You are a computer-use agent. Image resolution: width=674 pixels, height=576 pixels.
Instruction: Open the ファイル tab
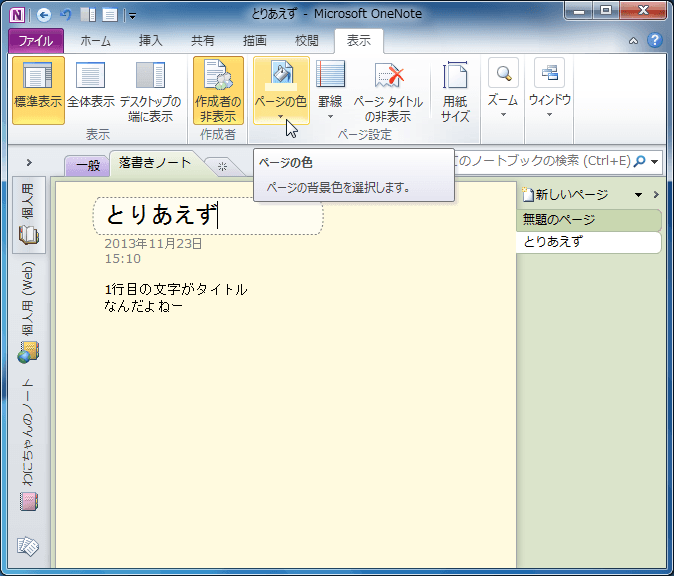pos(36,41)
